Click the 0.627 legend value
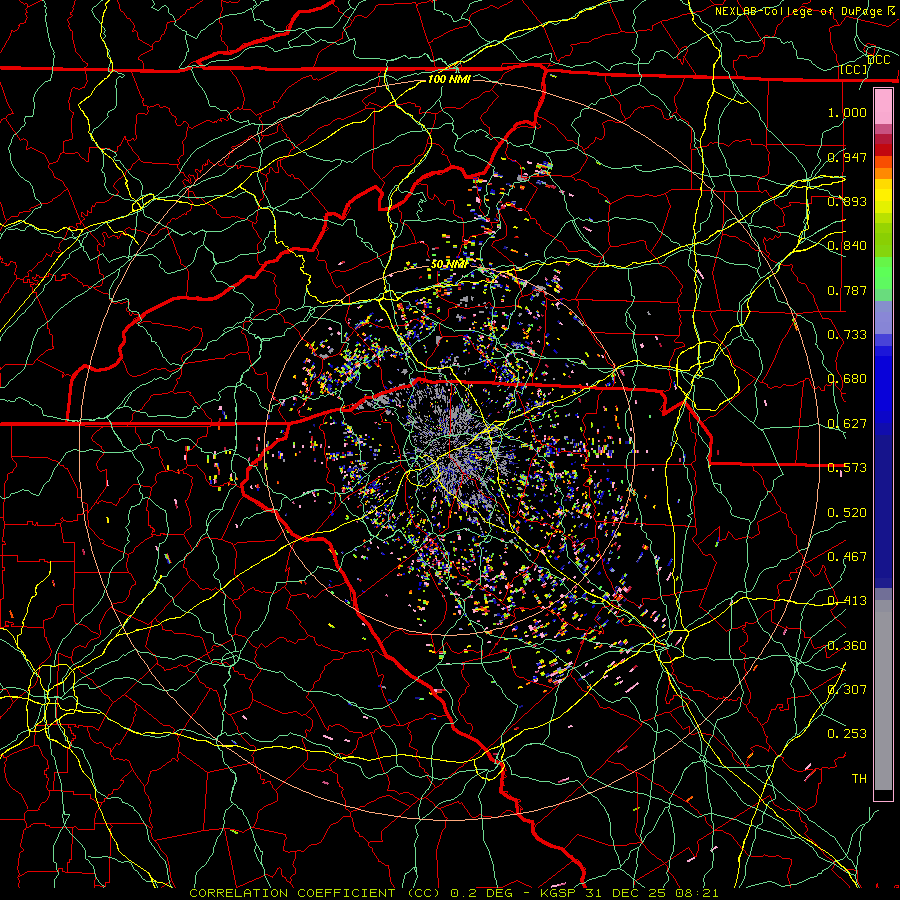Screen dimensions: 900x900 click(847, 424)
